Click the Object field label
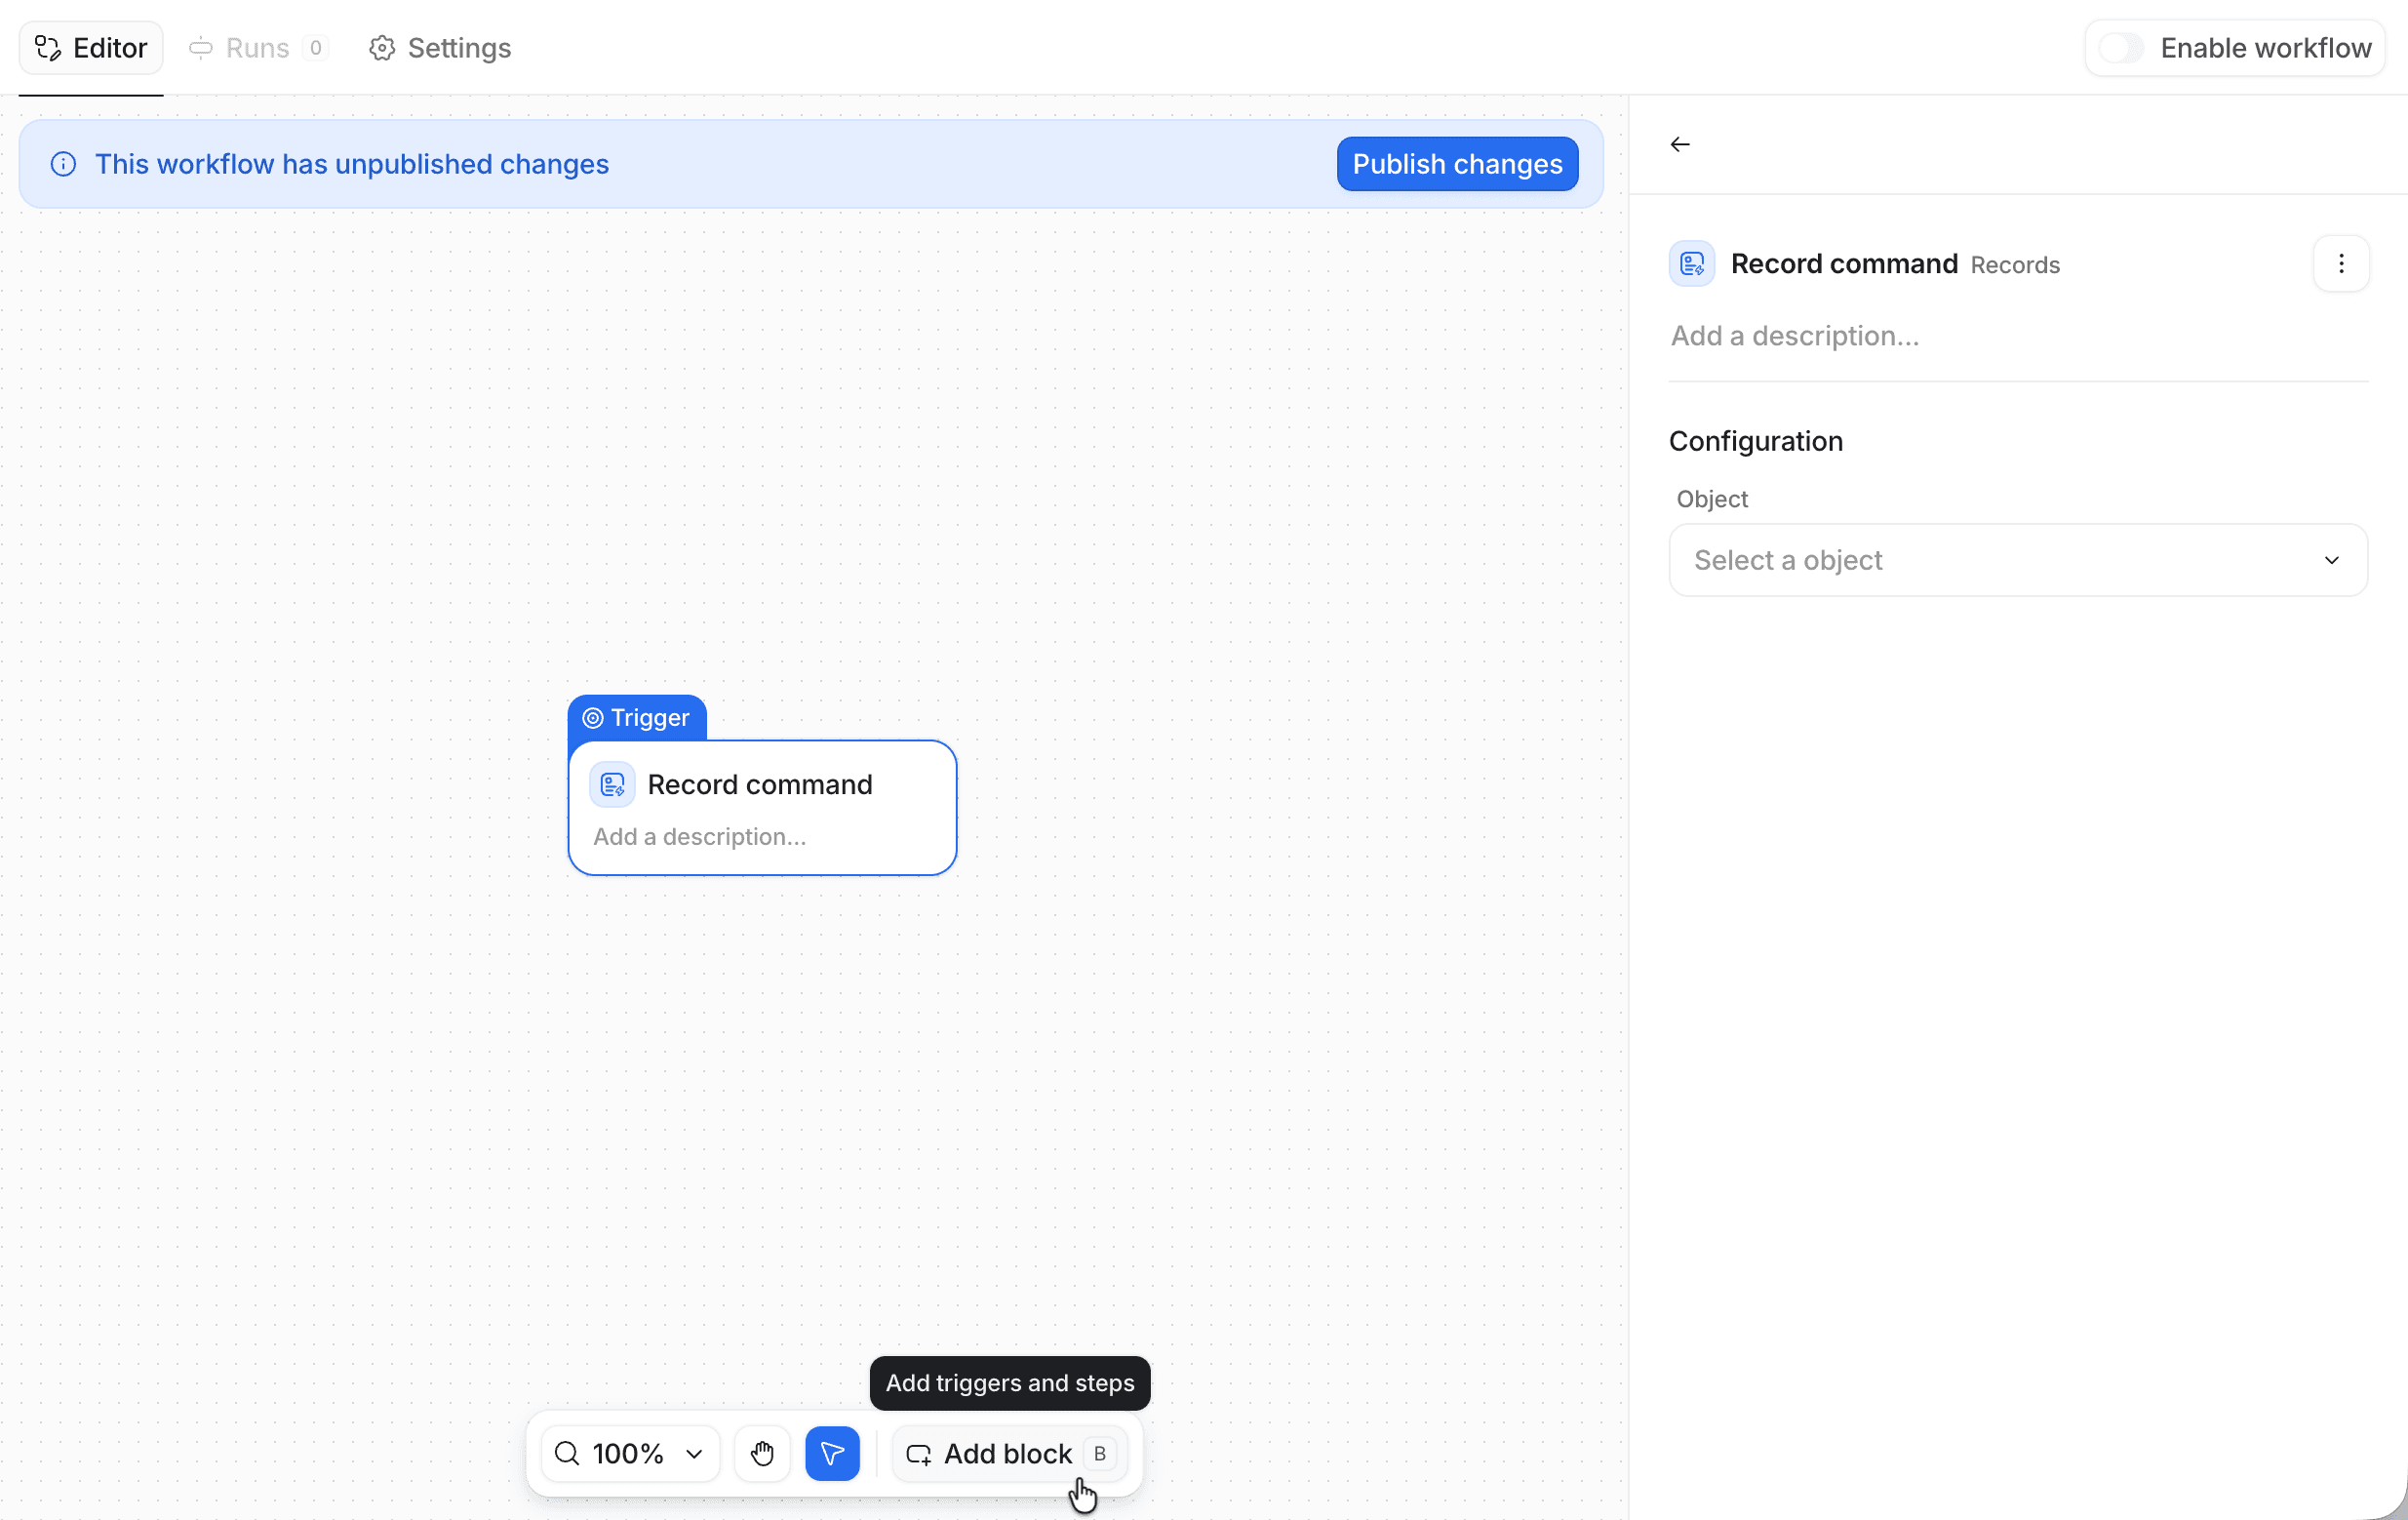2408x1520 pixels. tap(1712, 499)
